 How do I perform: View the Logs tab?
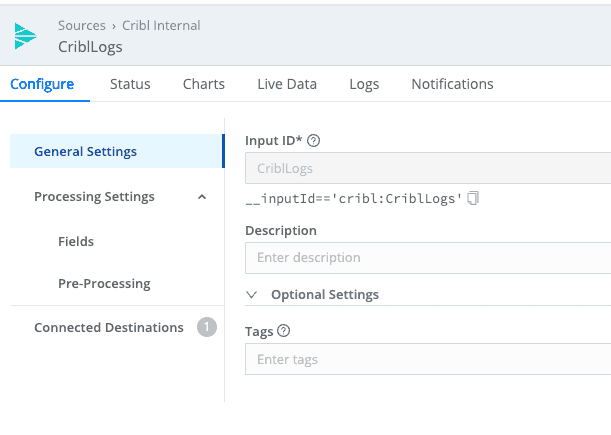[364, 84]
